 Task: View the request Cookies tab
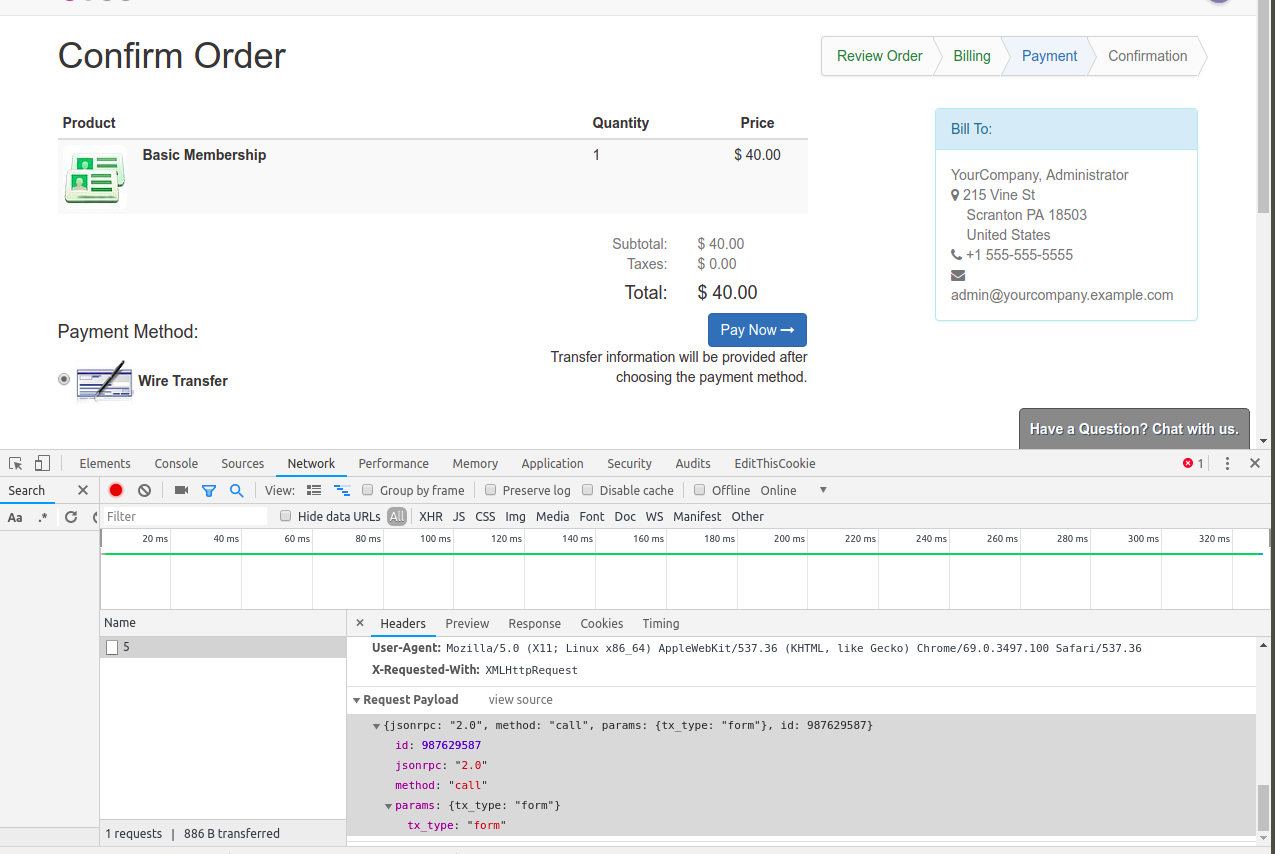coord(602,623)
